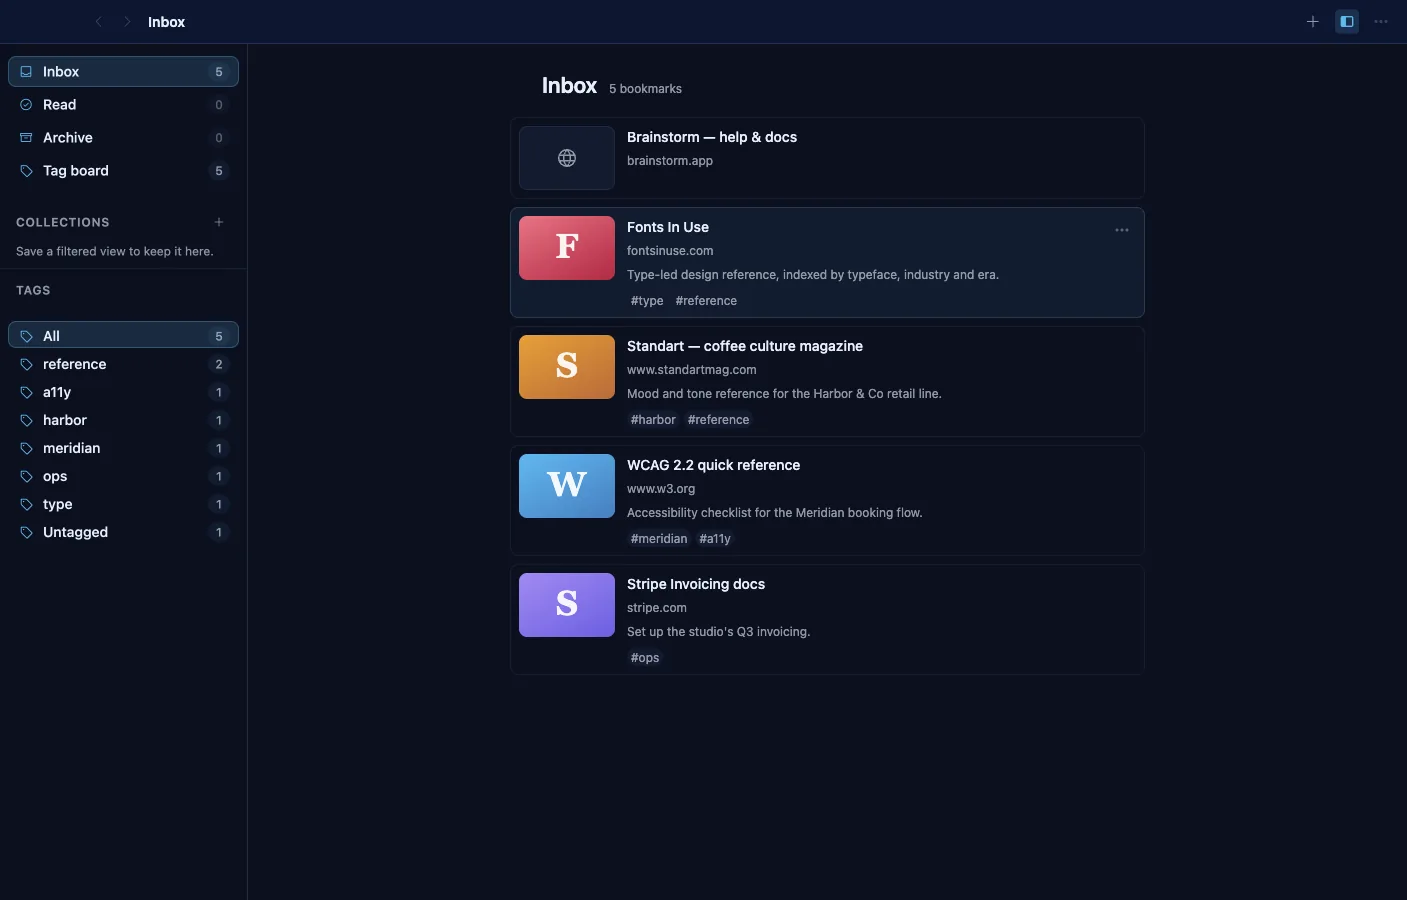
Task: Click the '5 bookmarks' count text
Action: 645,89
